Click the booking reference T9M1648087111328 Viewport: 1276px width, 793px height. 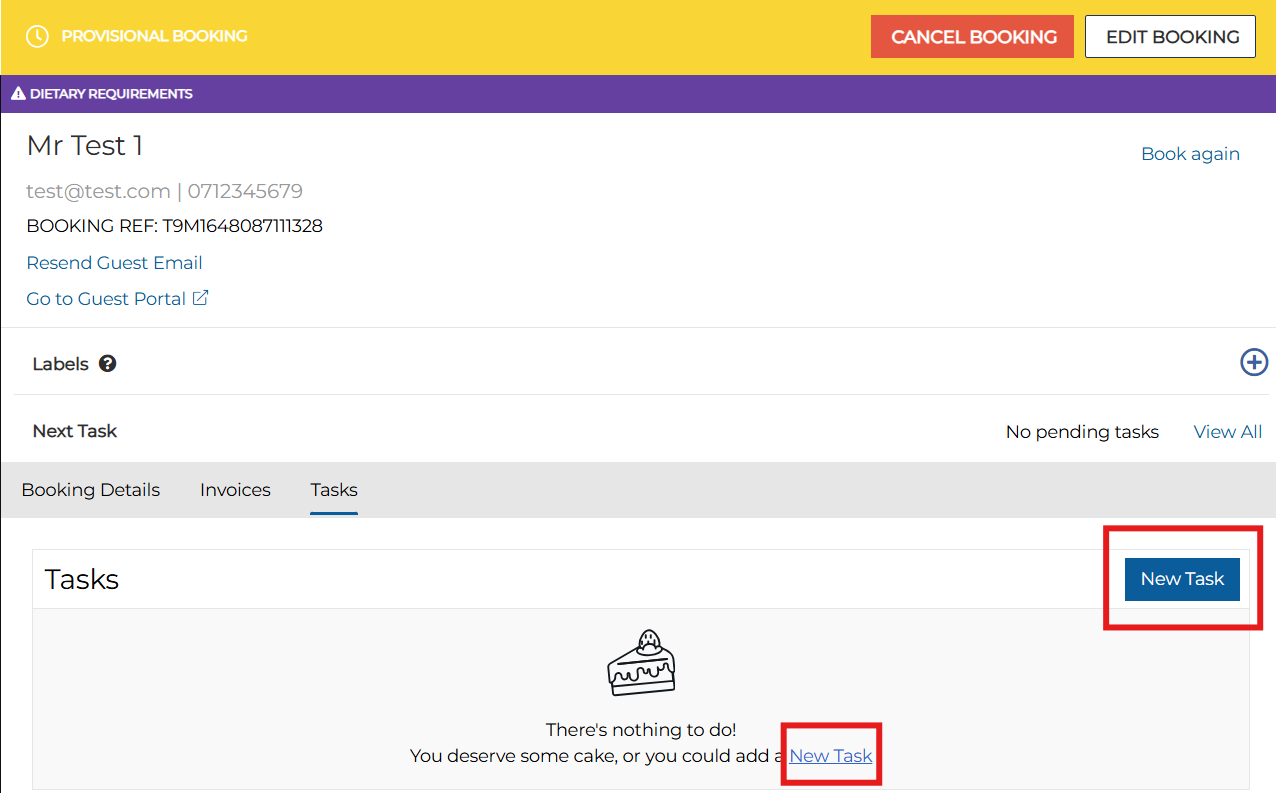pyautogui.click(x=242, y=226)
